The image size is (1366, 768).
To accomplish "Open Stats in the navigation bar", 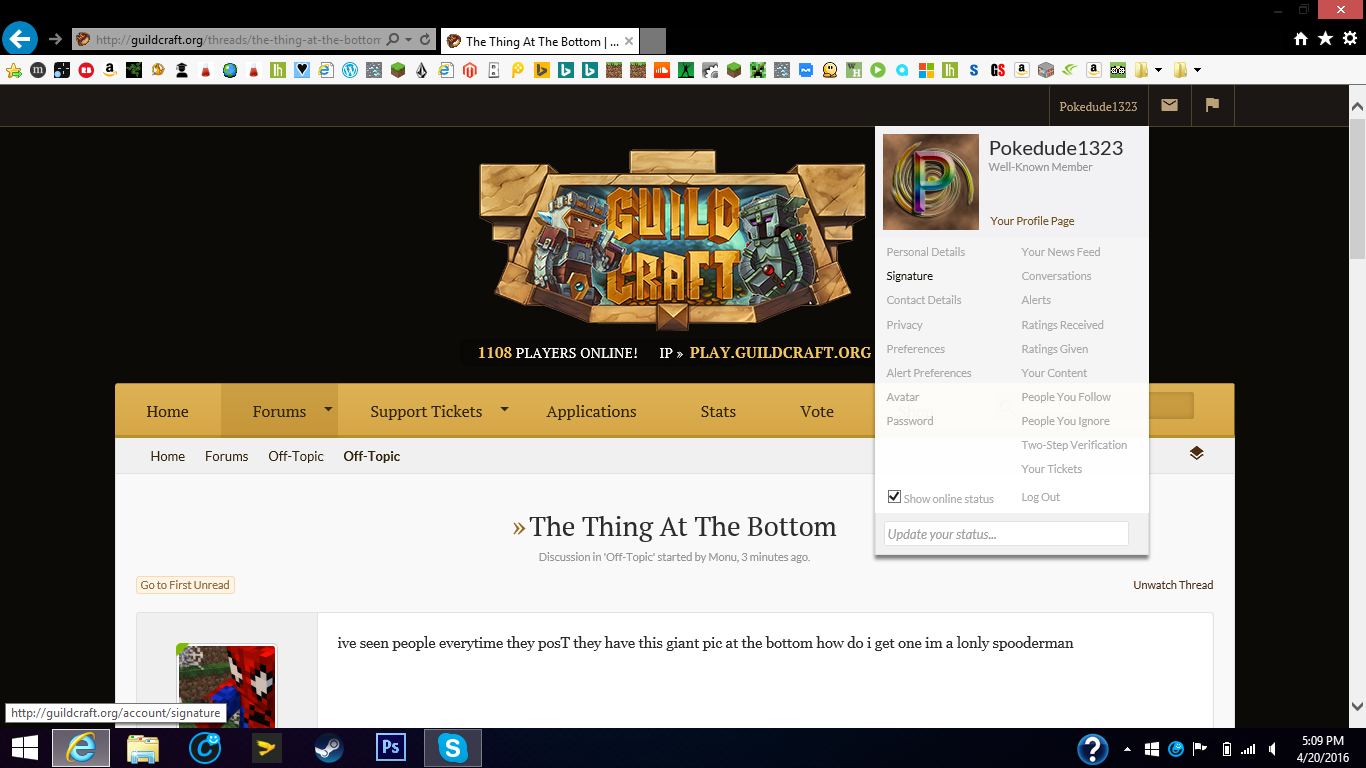I will (718, 411).
